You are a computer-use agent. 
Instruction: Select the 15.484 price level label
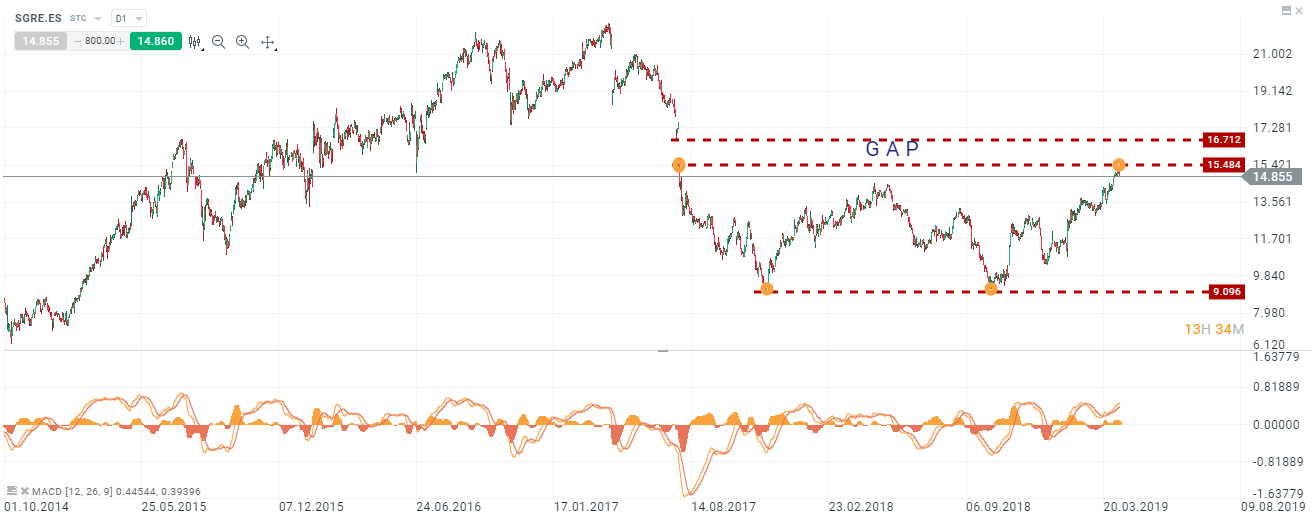[x=1224, y=164]
